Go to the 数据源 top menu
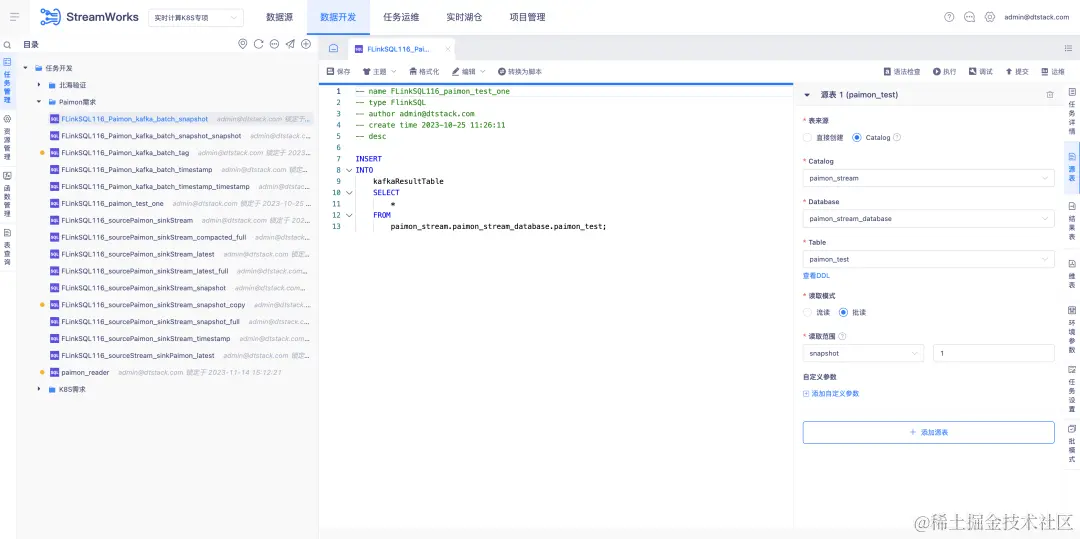 (x=279, y=17)
